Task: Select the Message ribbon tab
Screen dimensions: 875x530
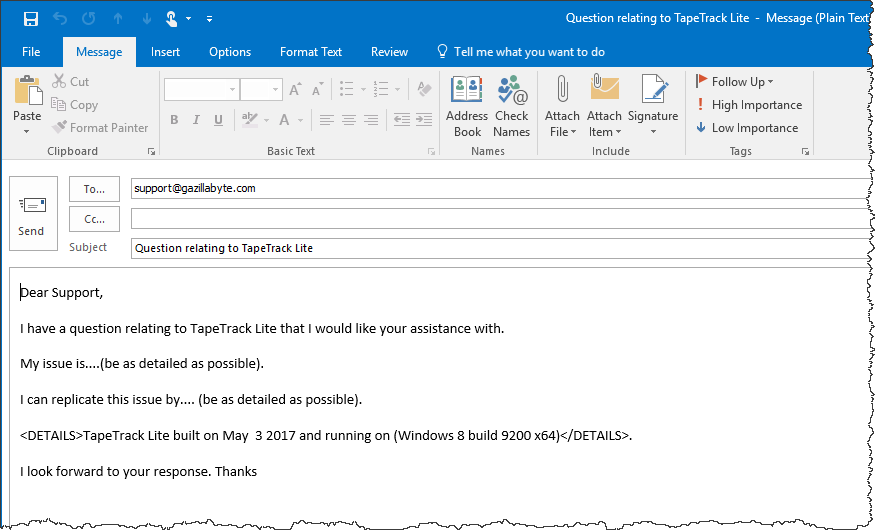Action: [99, 52]
